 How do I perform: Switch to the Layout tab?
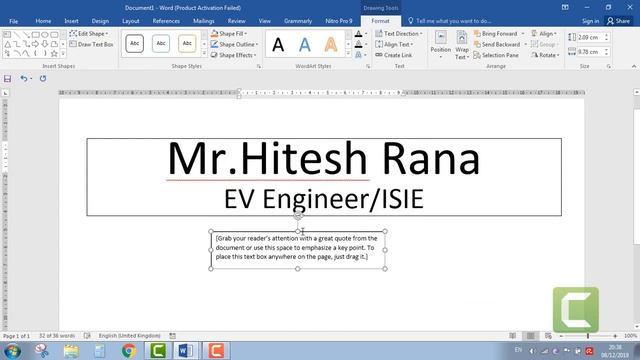coord(131,21)
